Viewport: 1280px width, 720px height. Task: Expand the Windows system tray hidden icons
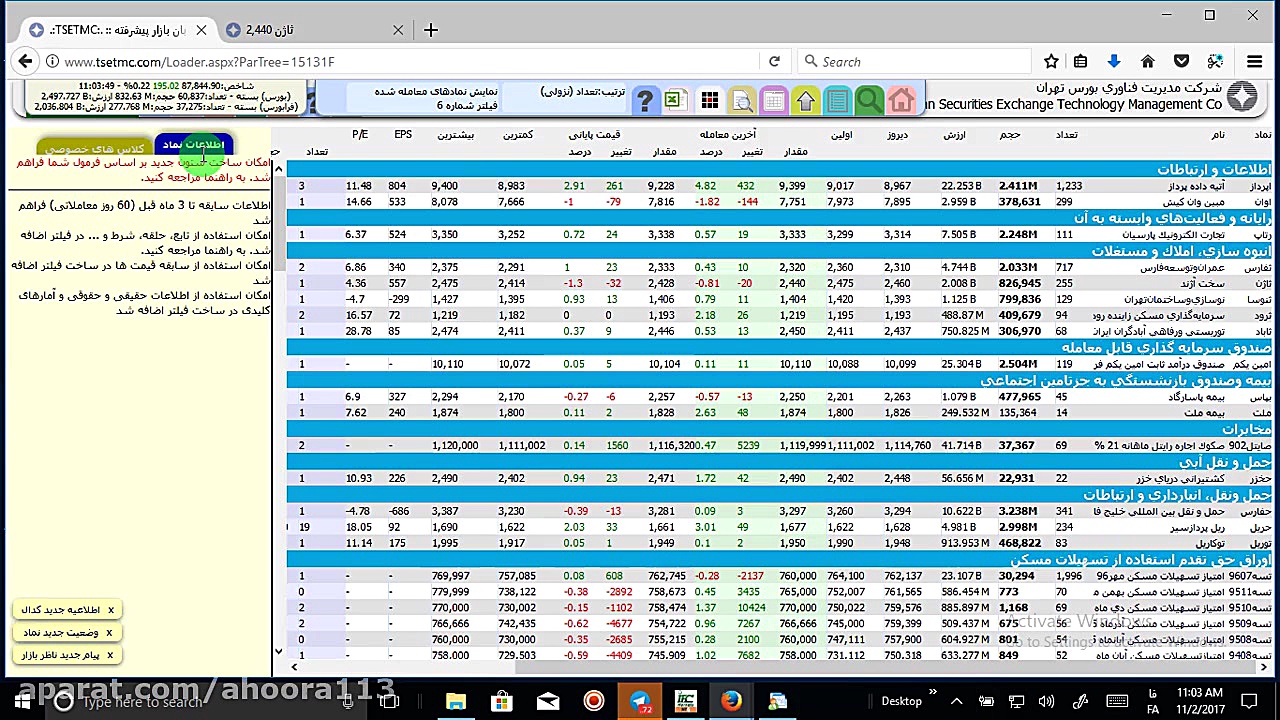[x=956, y=702]
